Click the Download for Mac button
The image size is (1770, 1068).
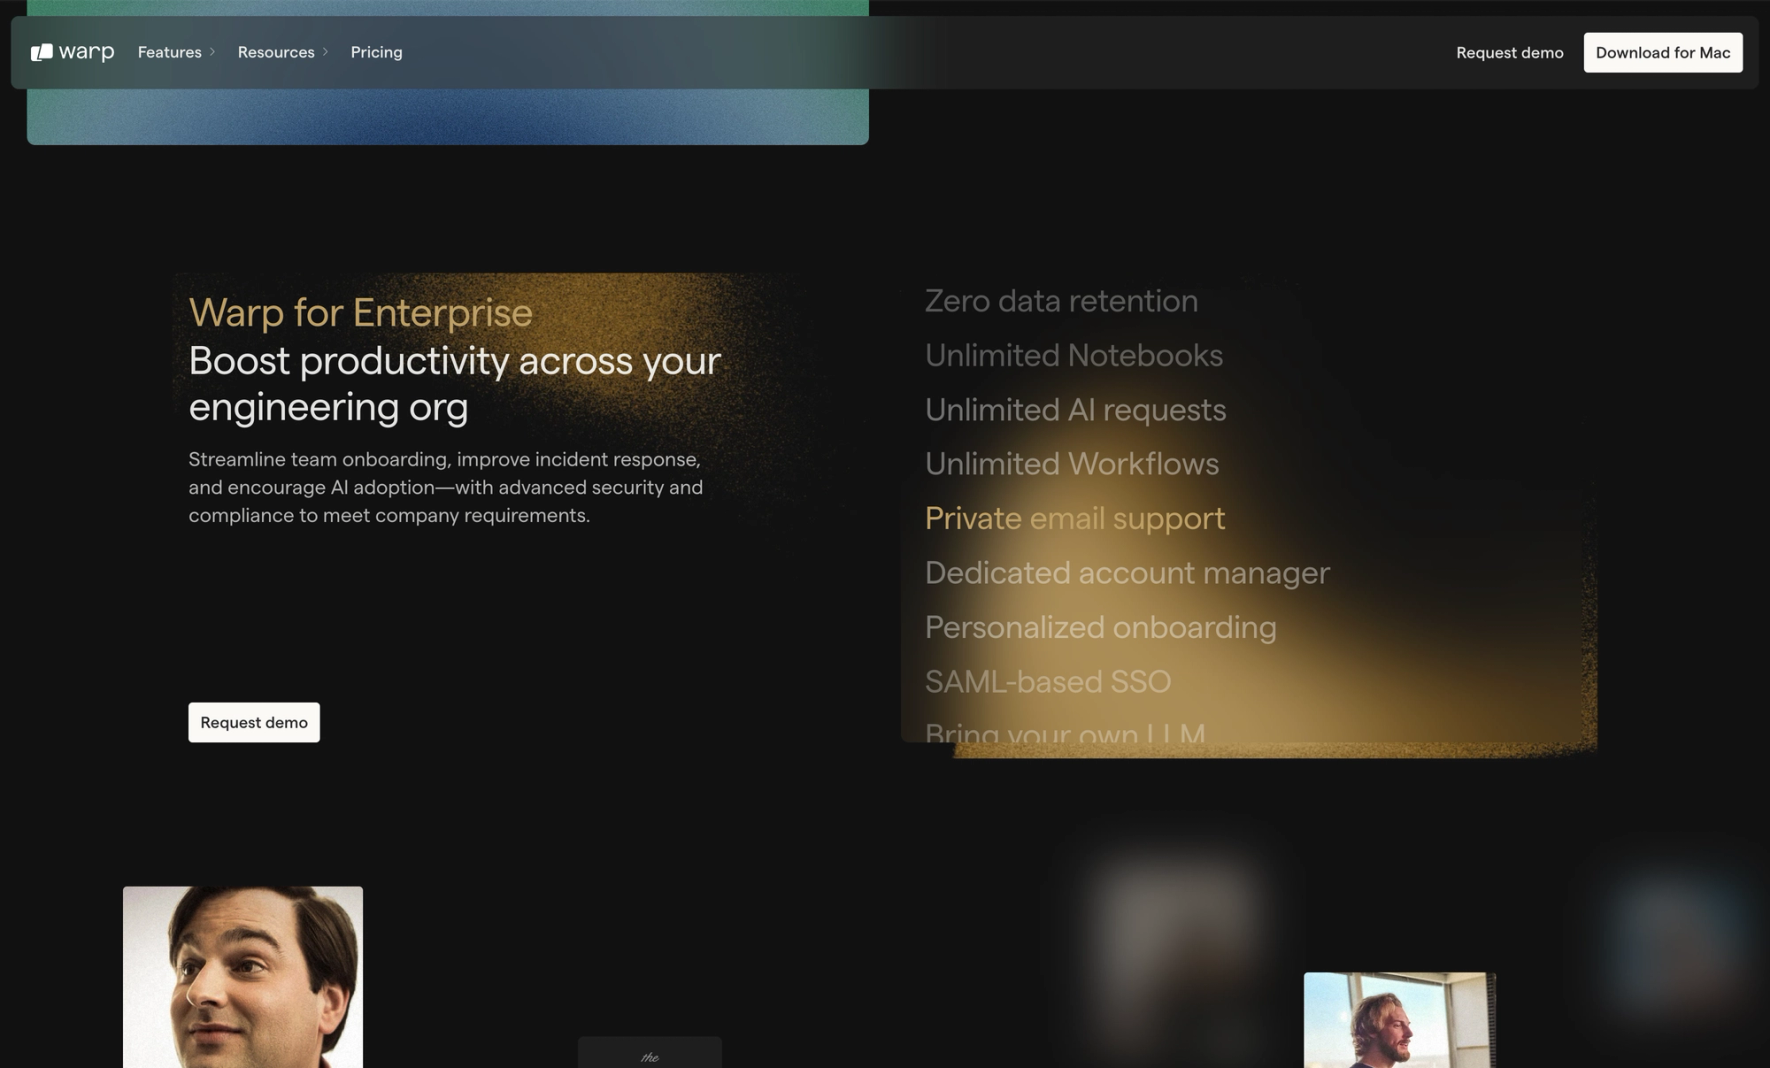click(x=1662, y=52)
